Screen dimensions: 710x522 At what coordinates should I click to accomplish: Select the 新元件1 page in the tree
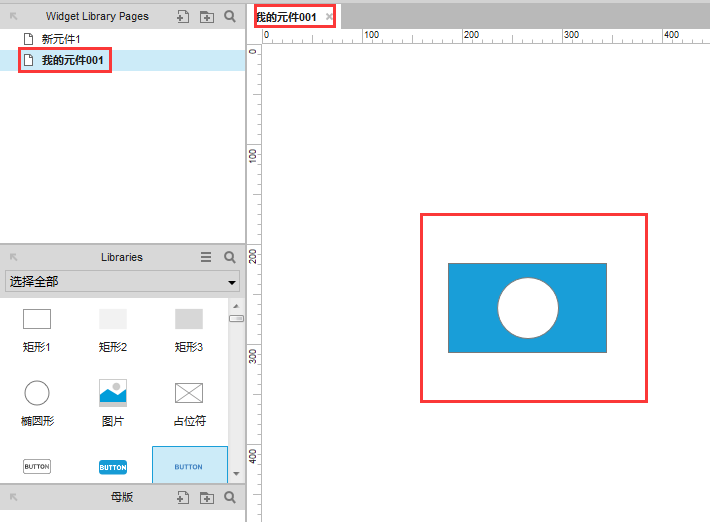(61, 39)
